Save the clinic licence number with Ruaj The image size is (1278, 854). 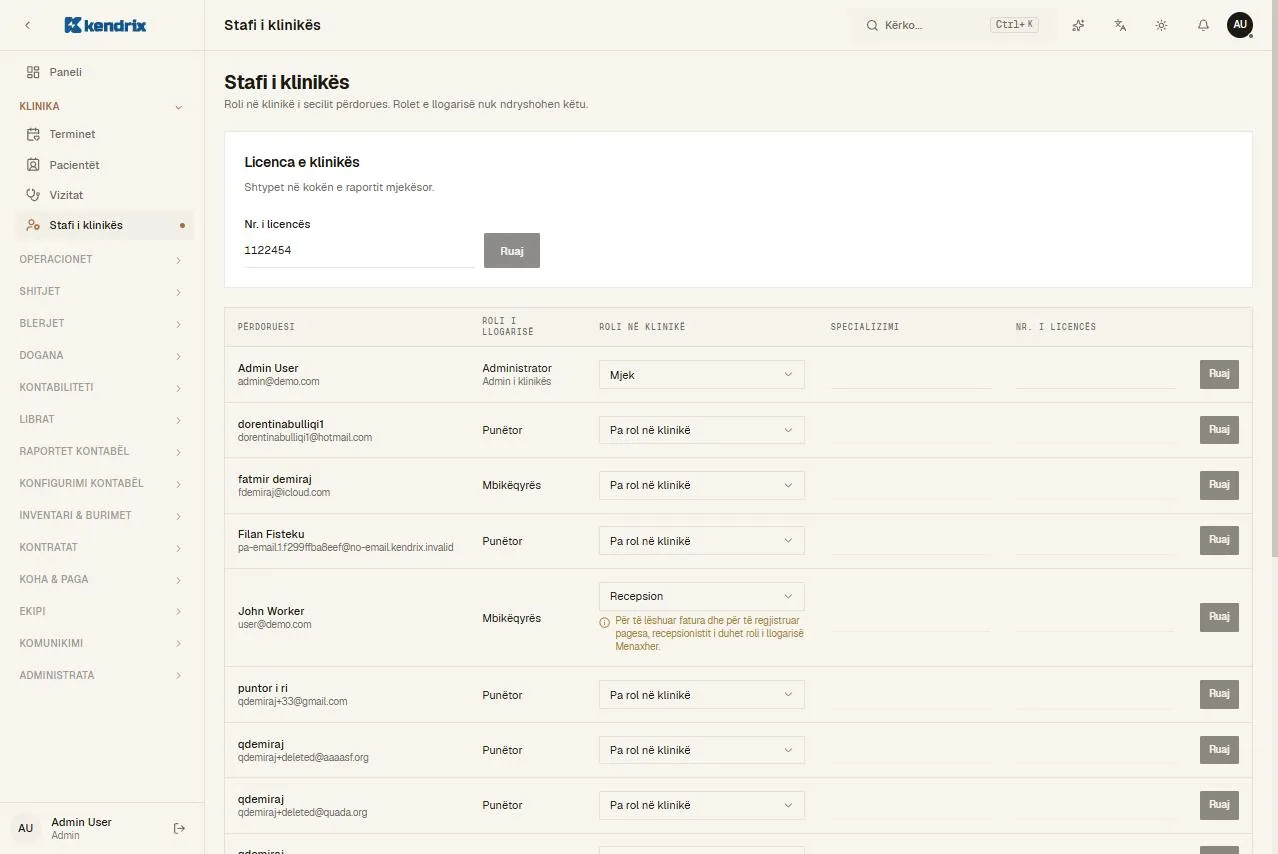(x=512, y=251)
